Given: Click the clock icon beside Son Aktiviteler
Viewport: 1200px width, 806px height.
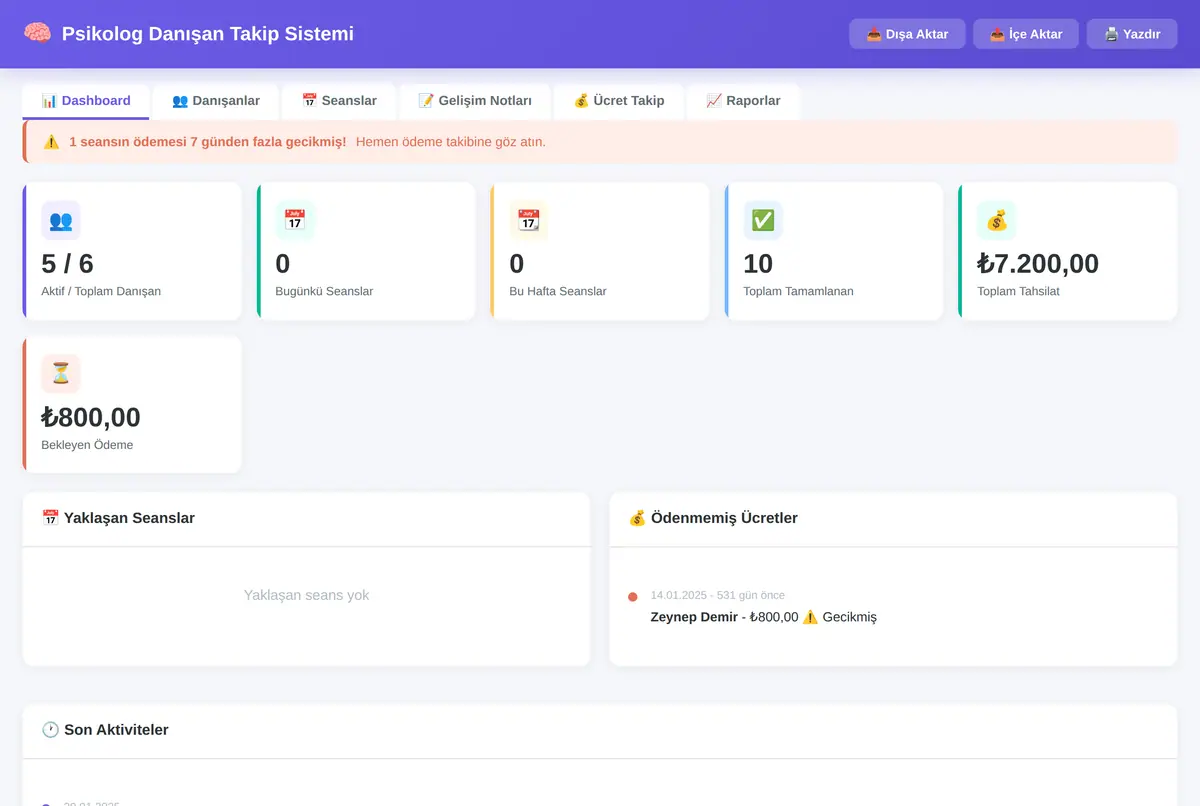Looking at the screenshot, I should (x=50, y=730).
